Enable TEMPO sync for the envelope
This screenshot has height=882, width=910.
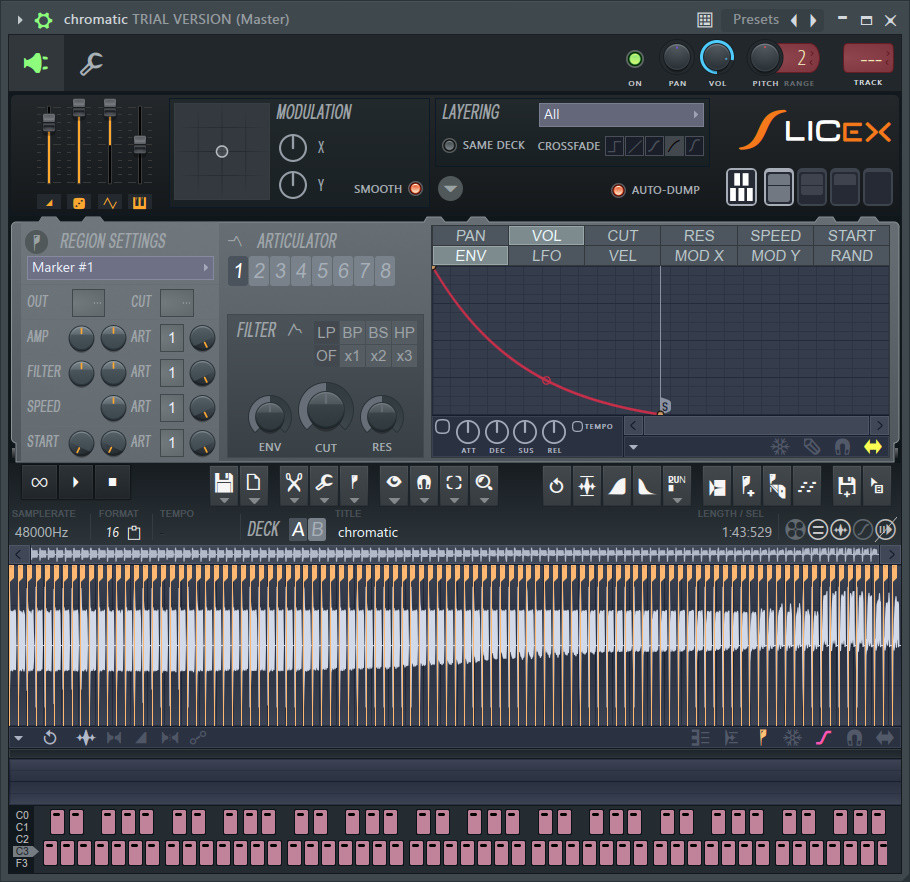(575, 425)
